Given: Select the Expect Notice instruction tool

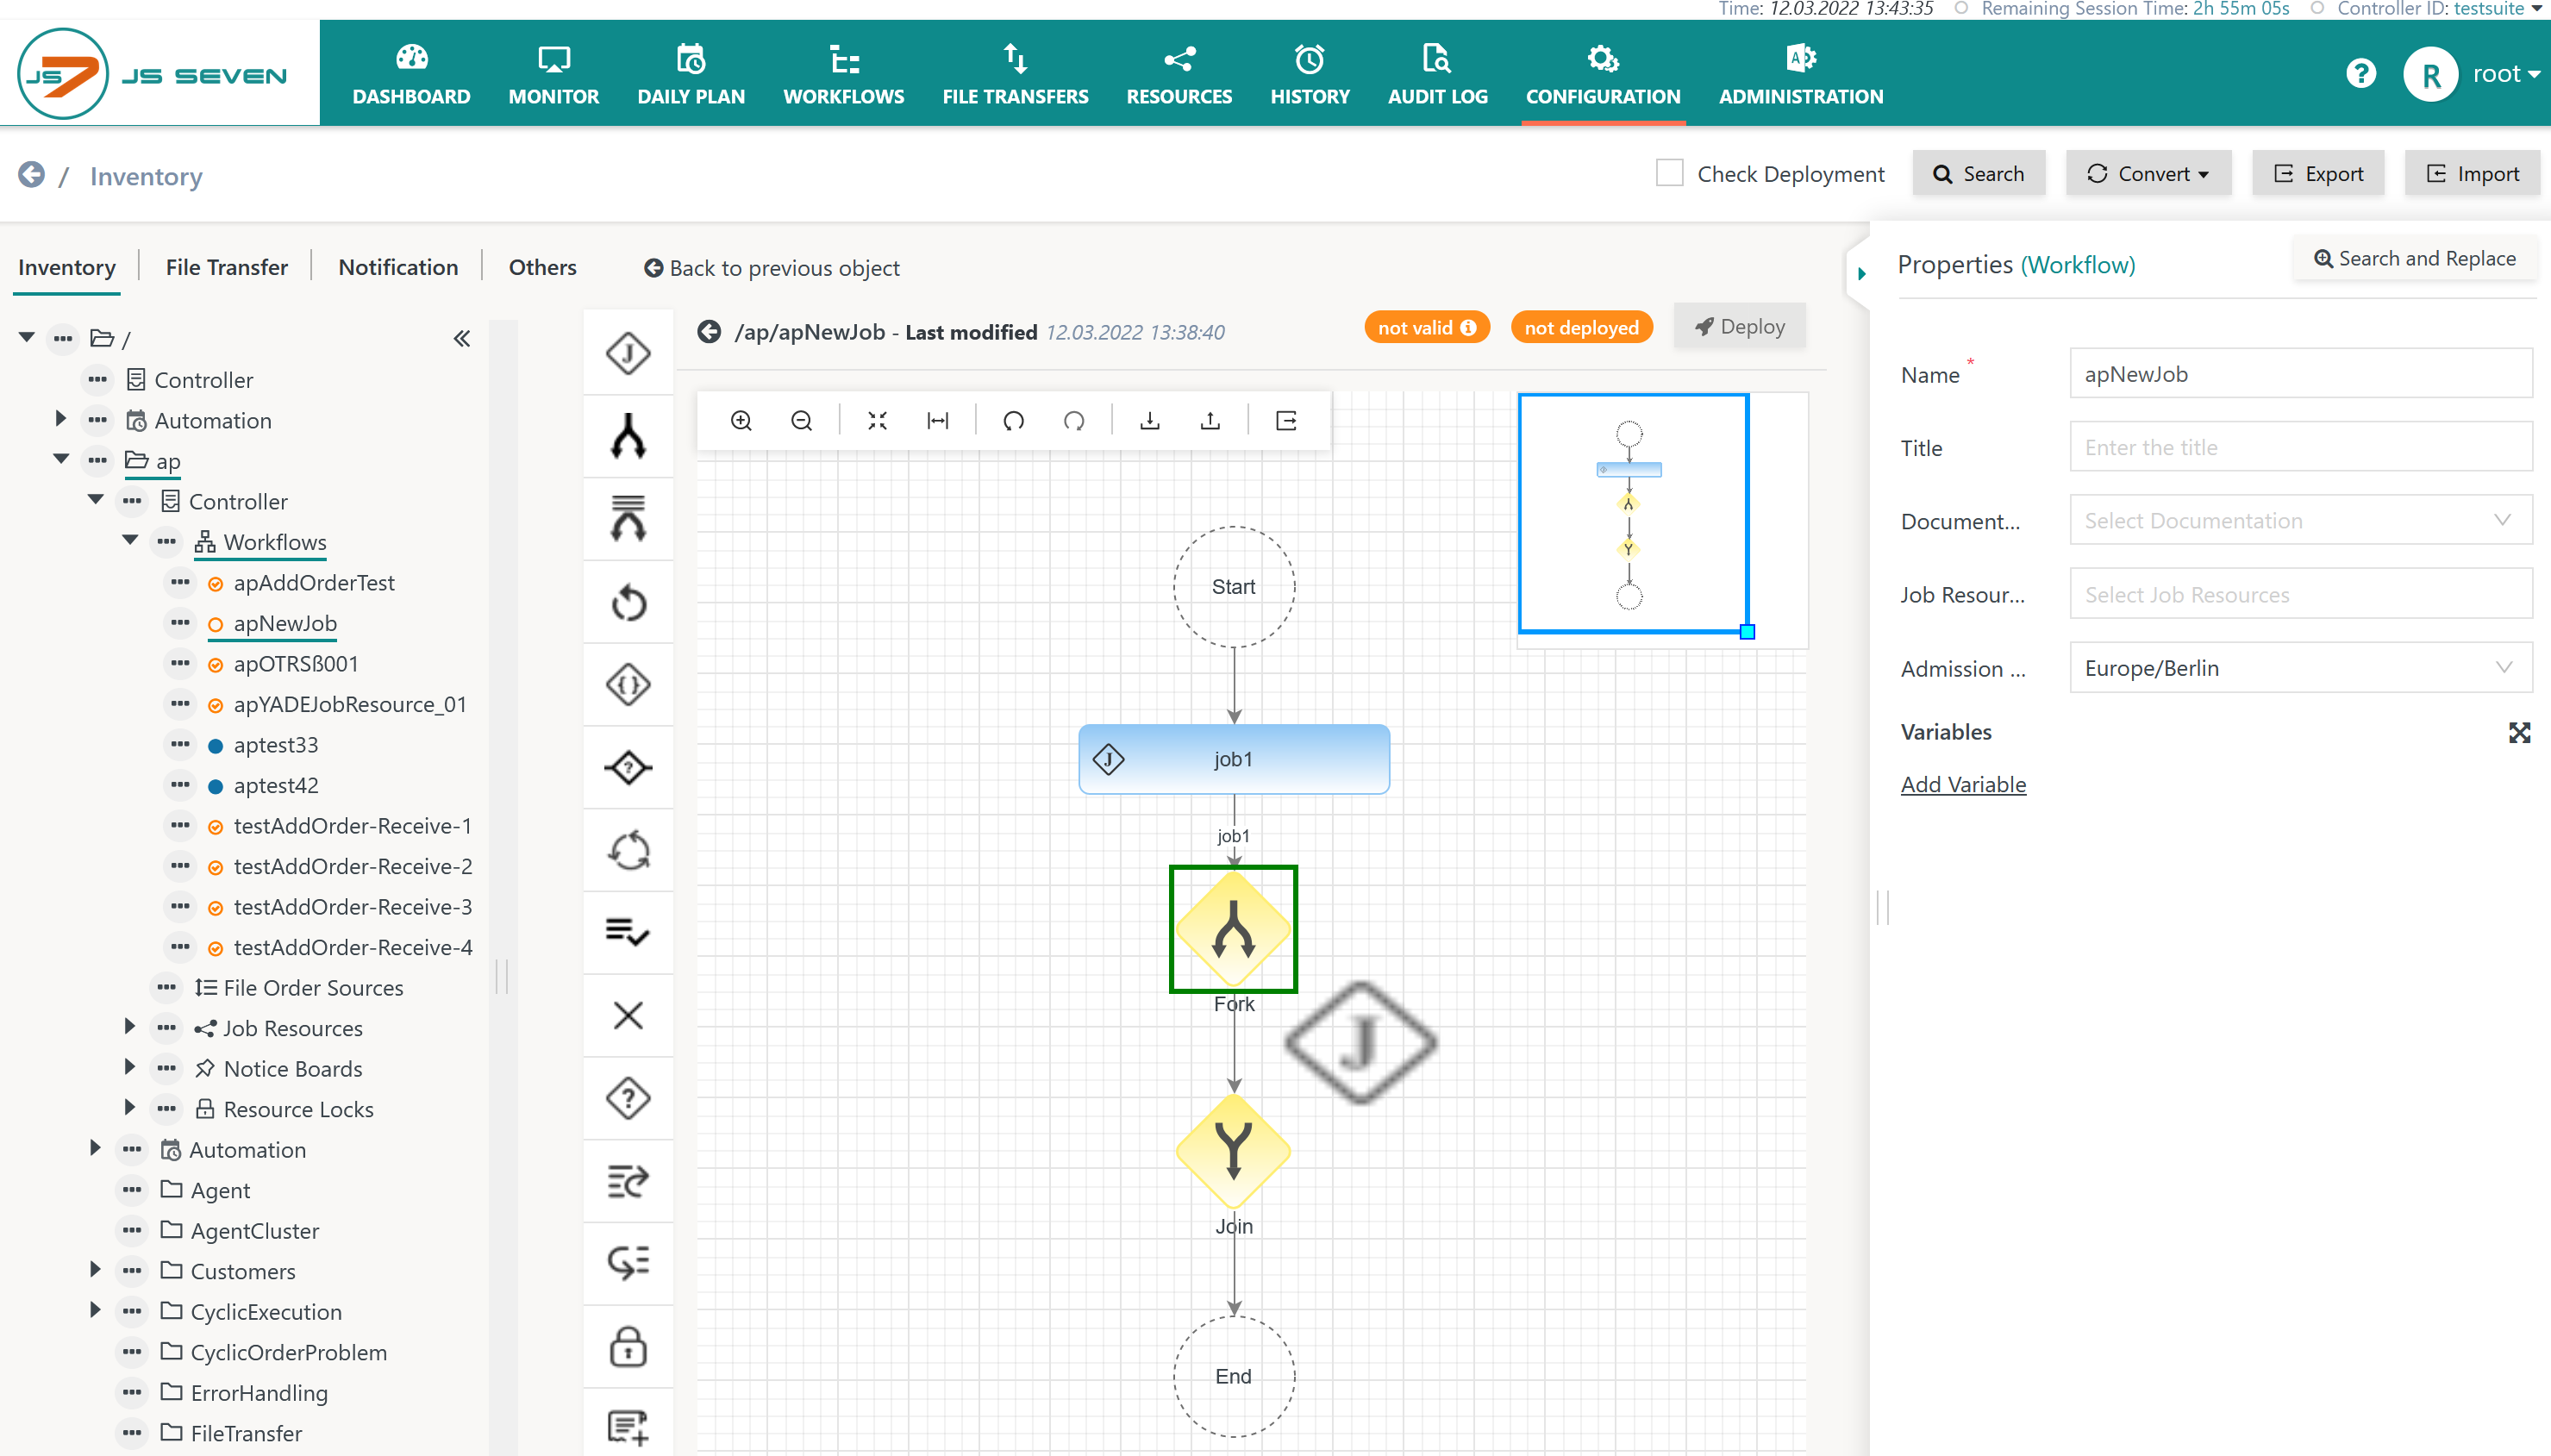Looking at the screenshot, I should (628, 1263).
